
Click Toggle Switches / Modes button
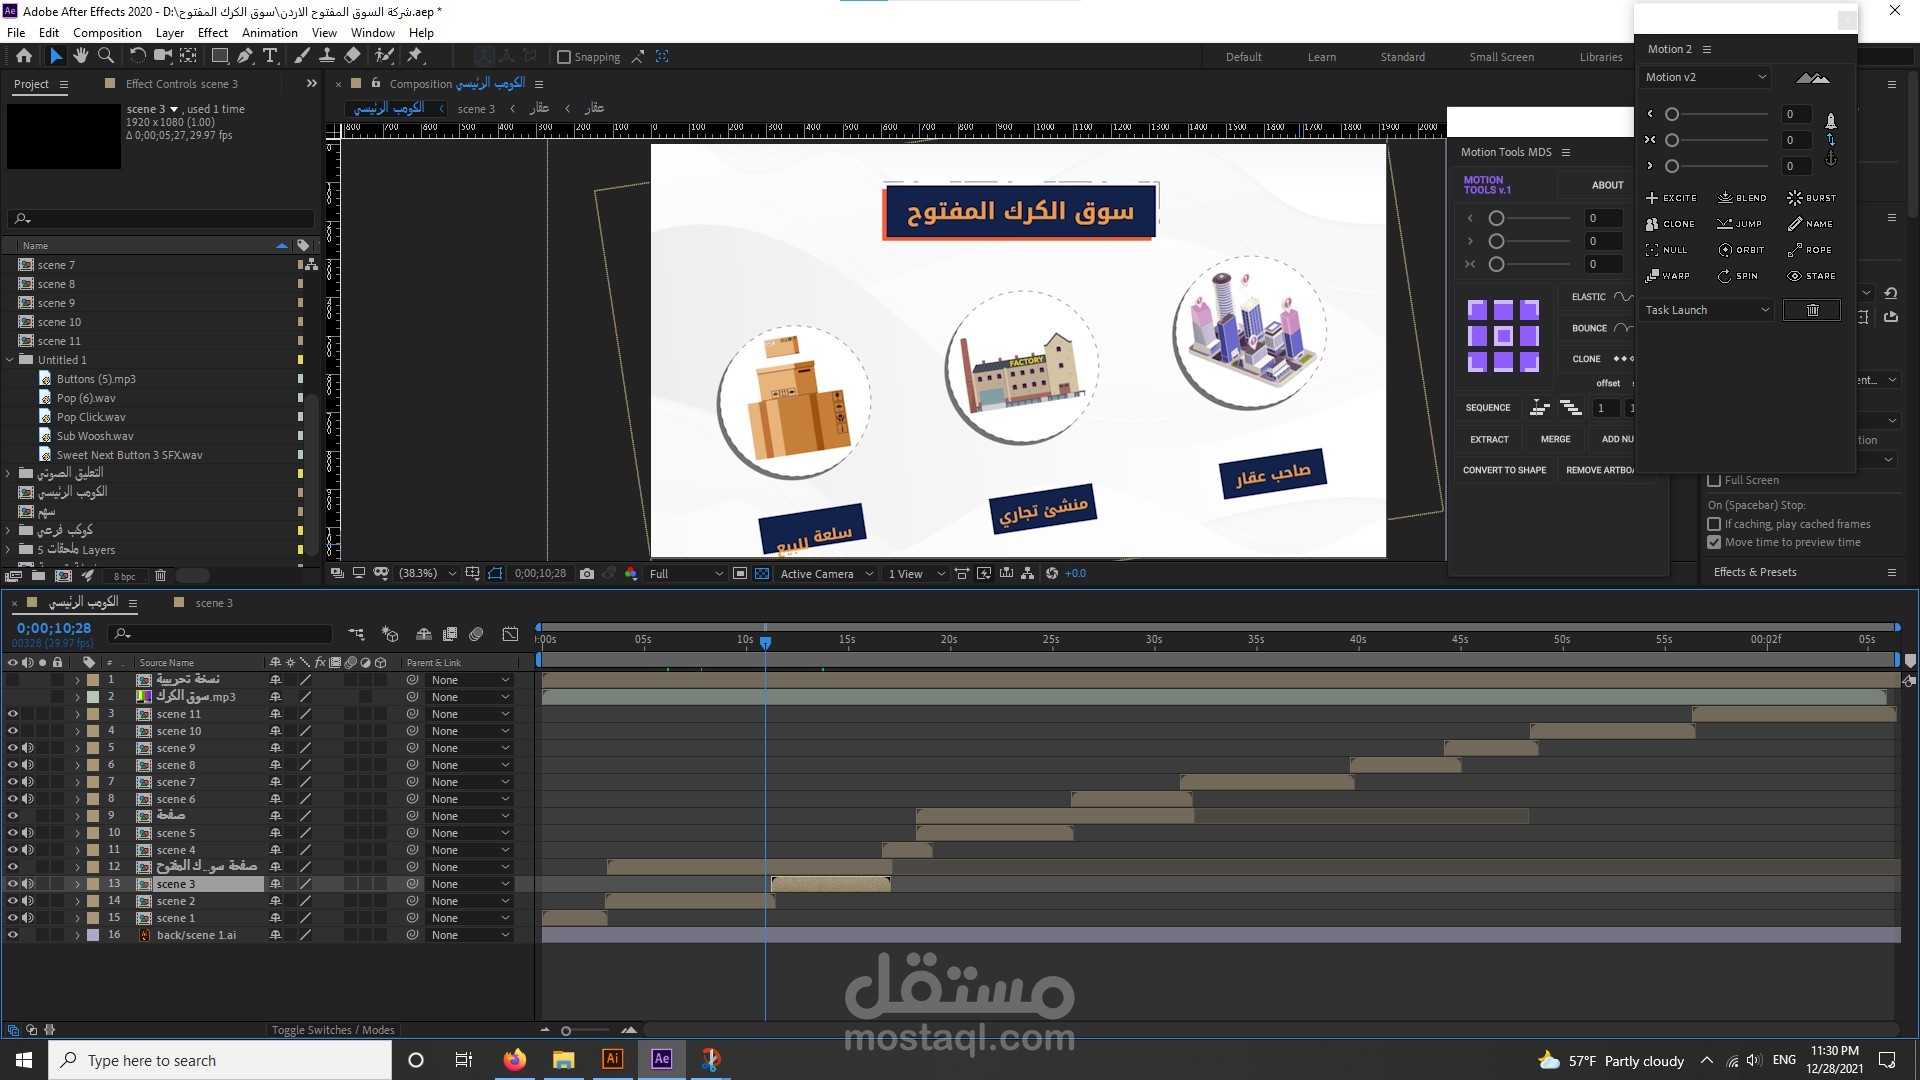[x=333, y=1030]
